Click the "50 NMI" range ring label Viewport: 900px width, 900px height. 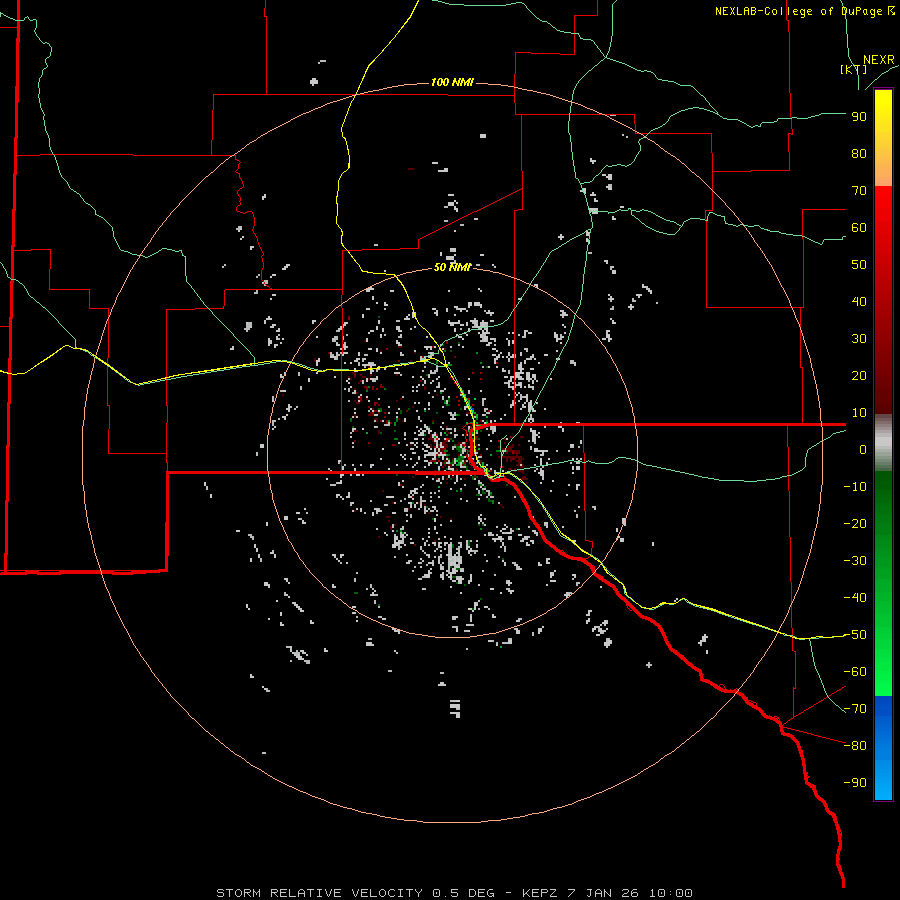tap(452, 267)
